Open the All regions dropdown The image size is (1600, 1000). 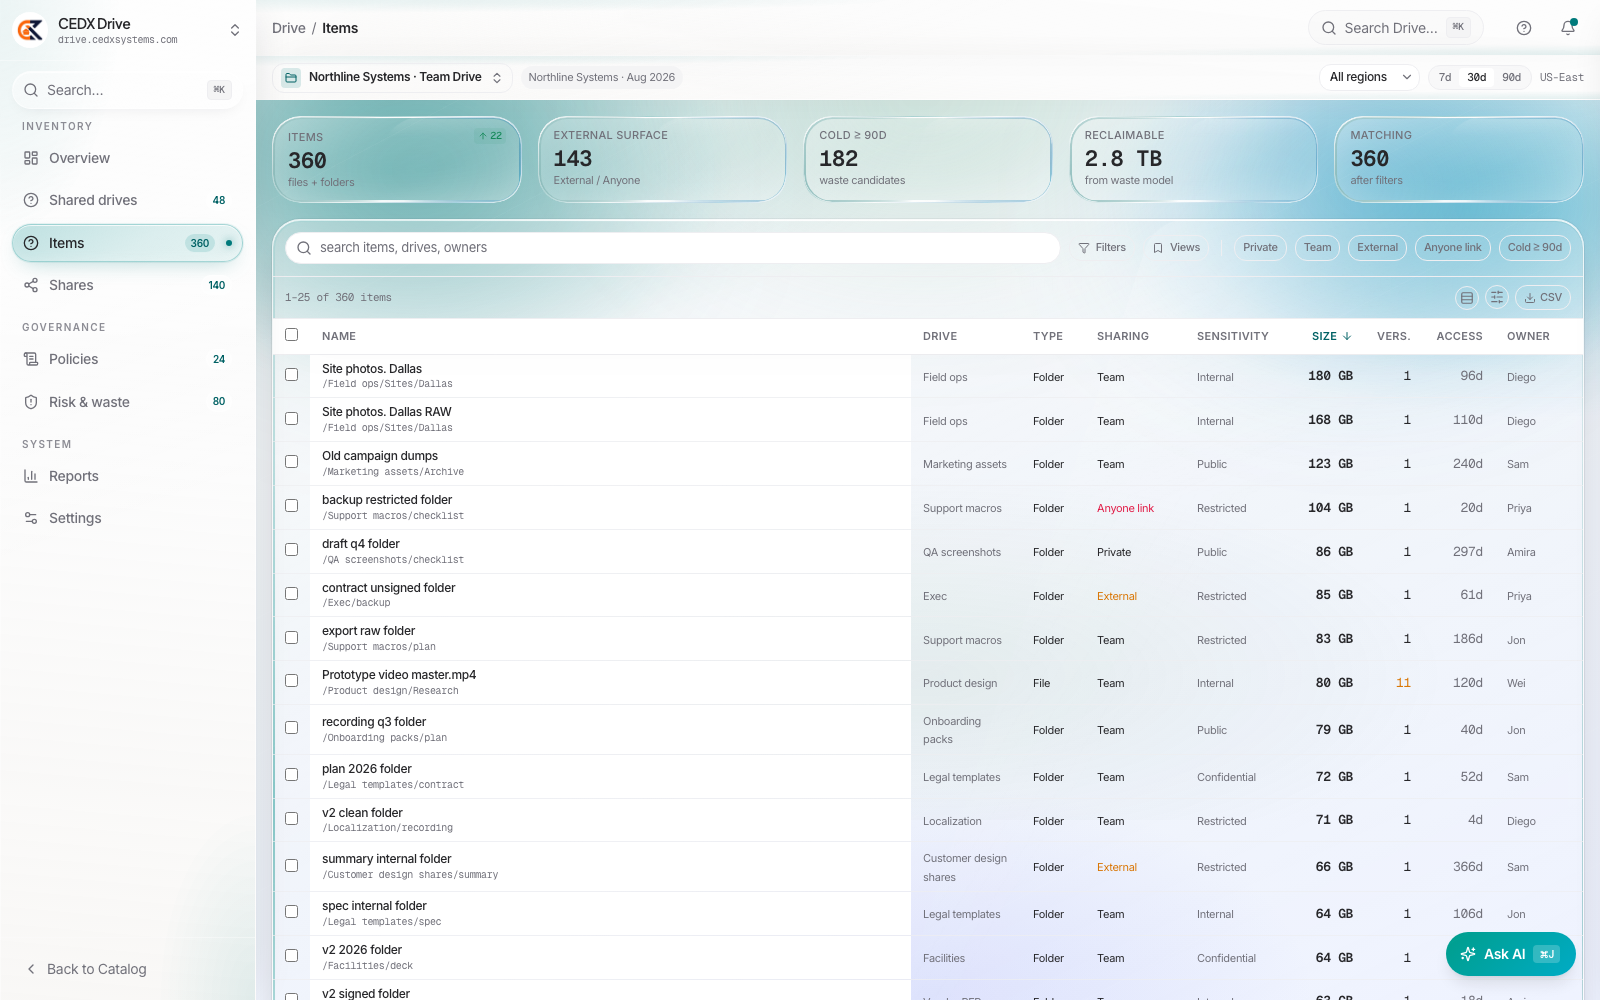(x=1370, y=77)
